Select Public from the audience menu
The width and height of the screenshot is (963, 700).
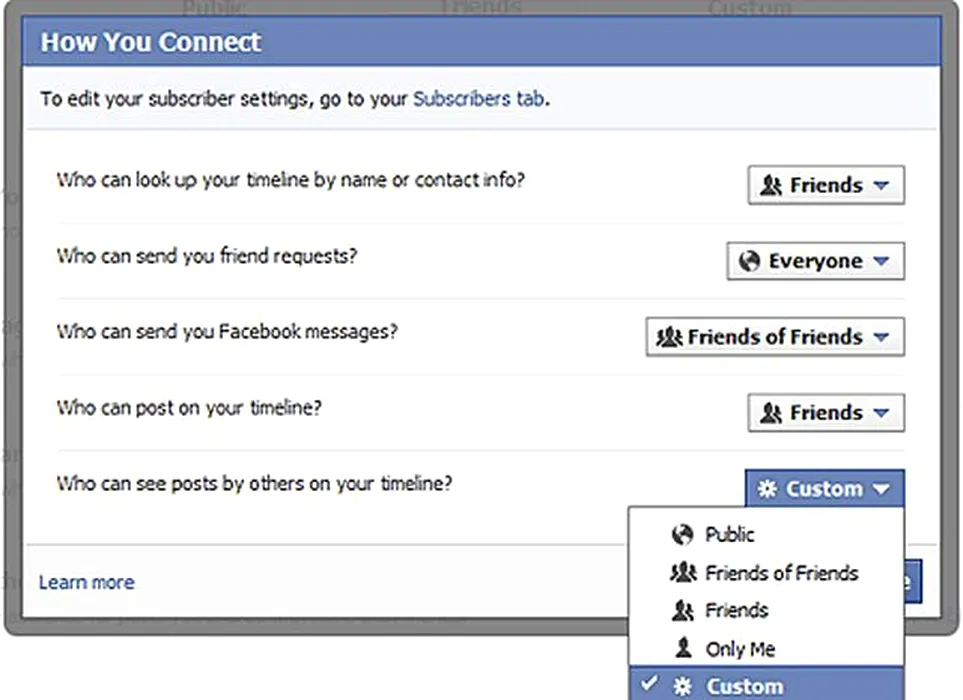(730, 535)
